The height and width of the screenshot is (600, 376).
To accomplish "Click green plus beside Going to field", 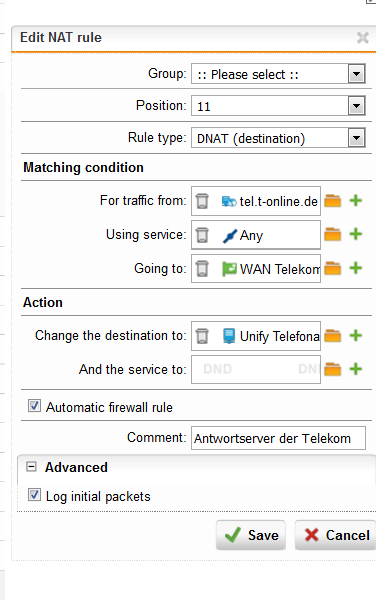I will tap(356, 268).
